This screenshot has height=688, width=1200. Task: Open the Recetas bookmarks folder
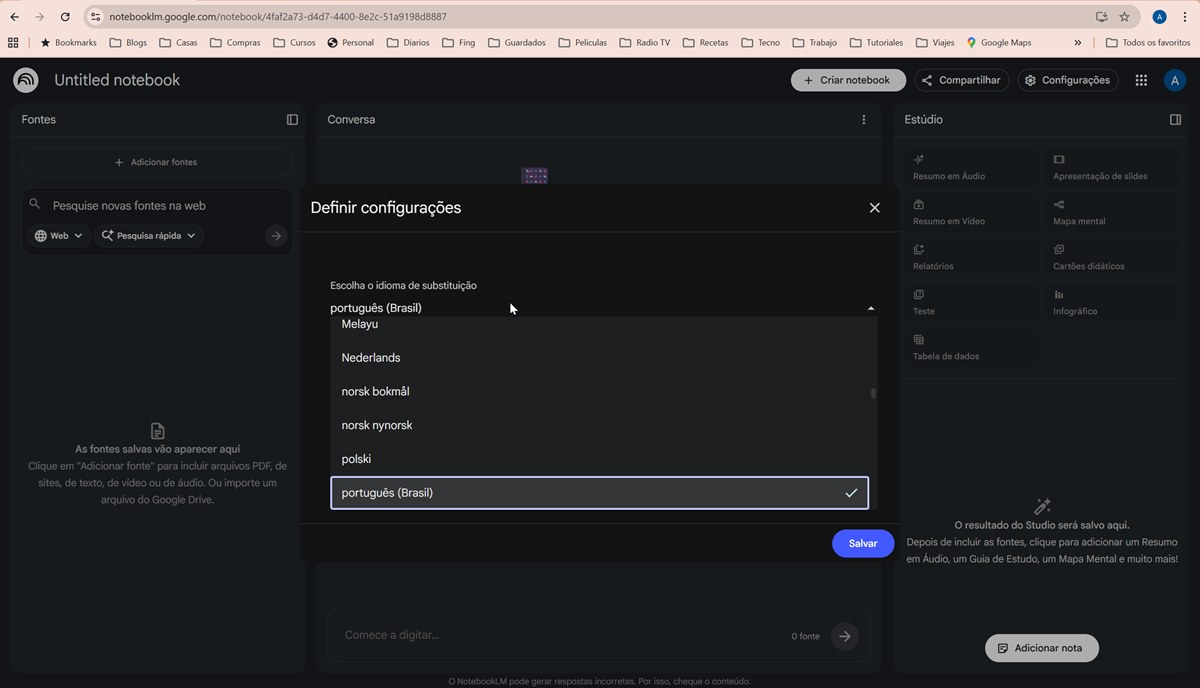tap(705, 43)
